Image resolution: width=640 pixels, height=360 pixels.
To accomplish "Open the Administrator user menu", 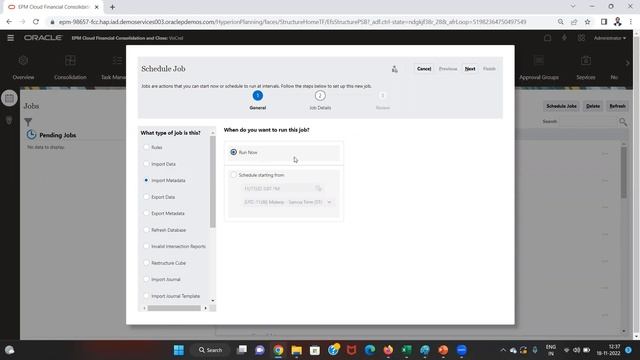I will [609, 38].
